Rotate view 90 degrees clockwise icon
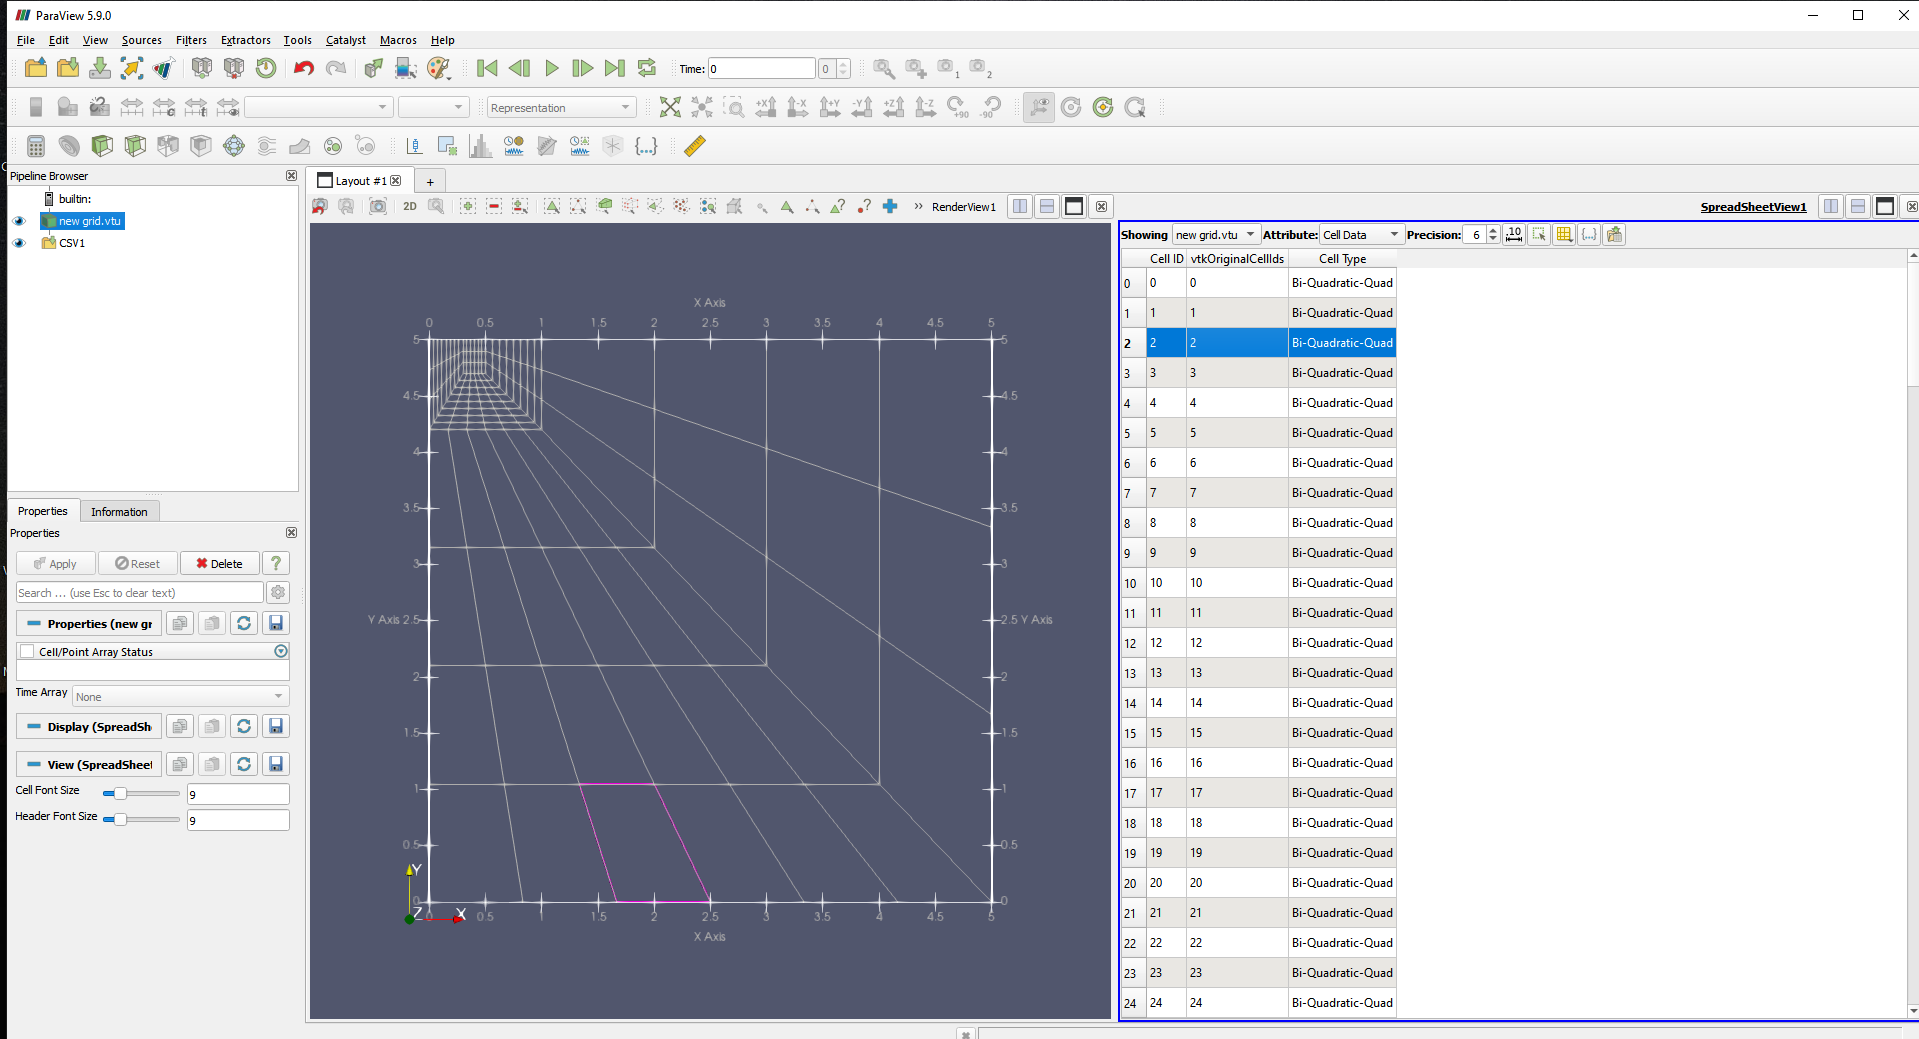 pyautogui.click(x=958, y=107)
